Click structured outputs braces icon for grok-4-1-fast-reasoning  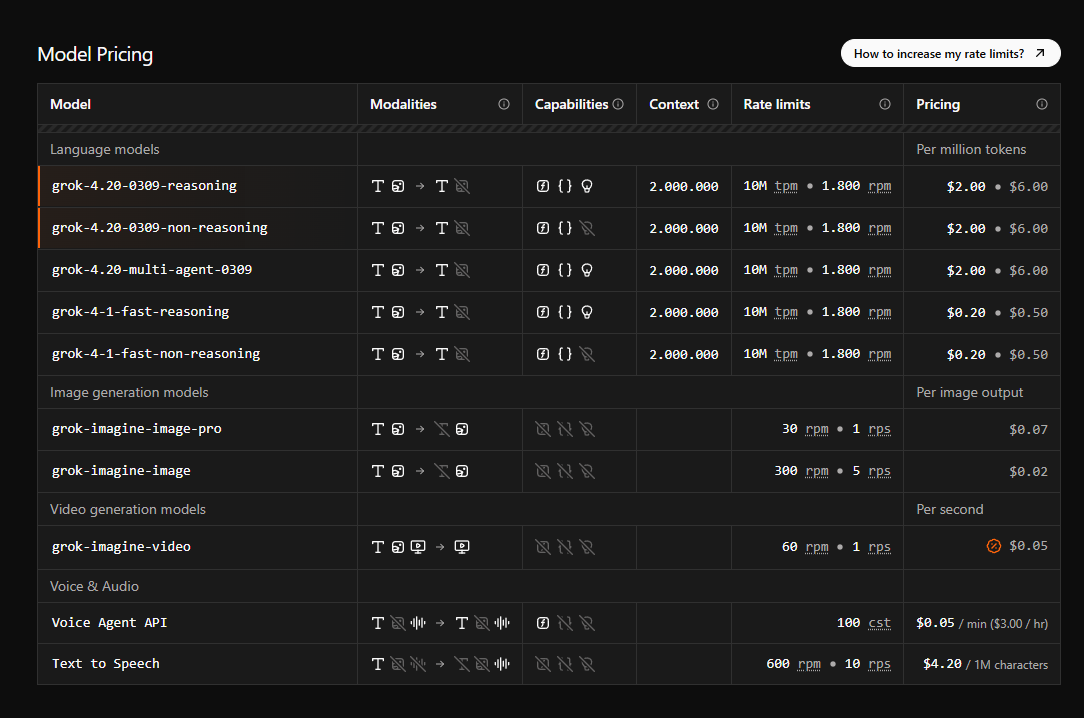(x=565, y=312)
